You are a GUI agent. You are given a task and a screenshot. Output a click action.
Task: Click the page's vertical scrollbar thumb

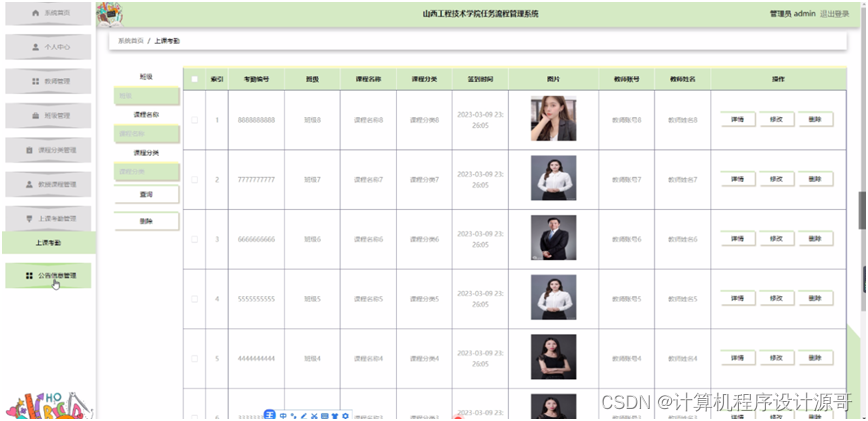pyautogui.click(x=862, y=210)
